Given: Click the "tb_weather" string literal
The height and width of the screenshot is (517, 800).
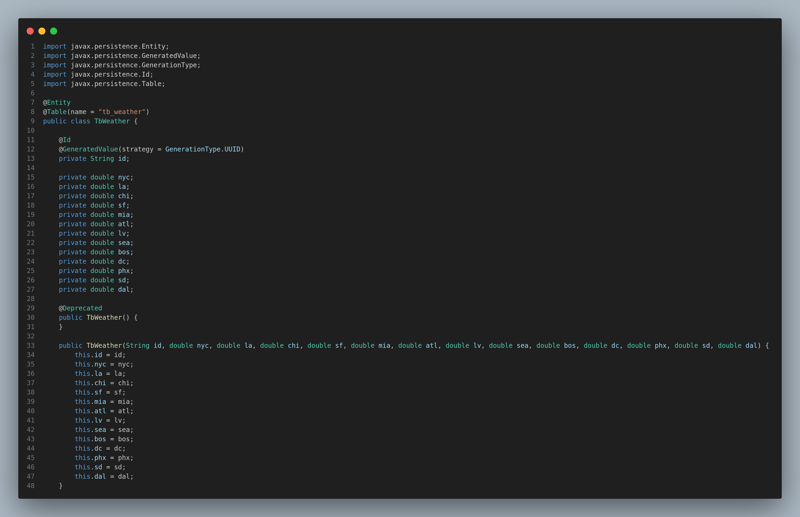Looking at the screenshot, I should (121, 112).
